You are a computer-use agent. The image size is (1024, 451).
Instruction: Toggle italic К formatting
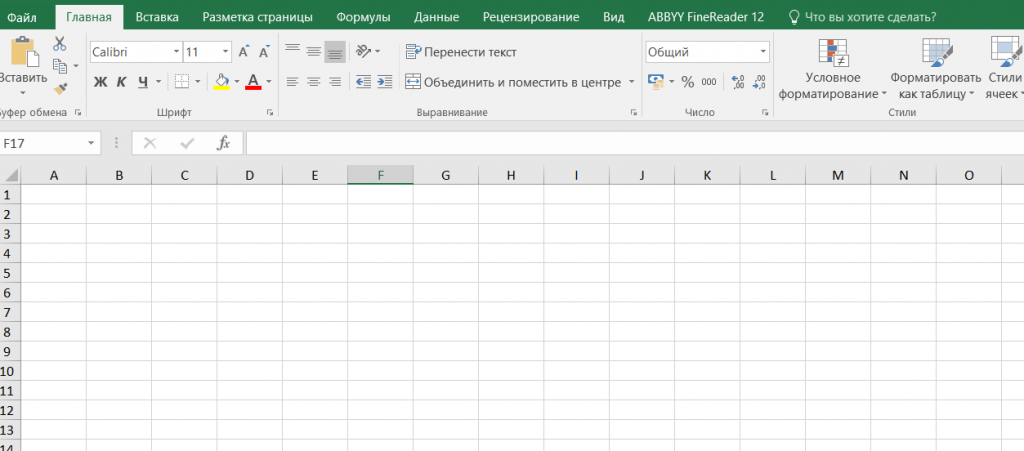(121, 82)
